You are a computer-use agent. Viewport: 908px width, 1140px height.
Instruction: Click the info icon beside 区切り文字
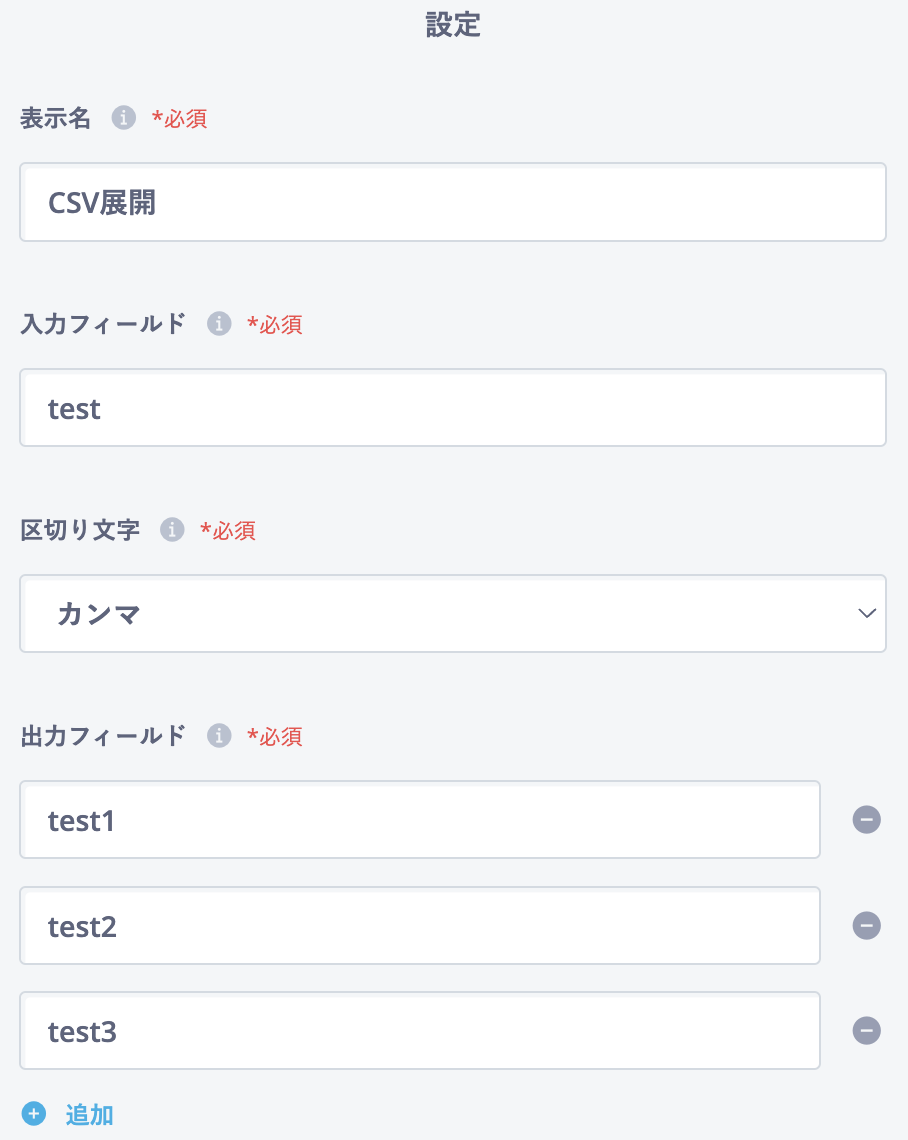pos(172,529)
